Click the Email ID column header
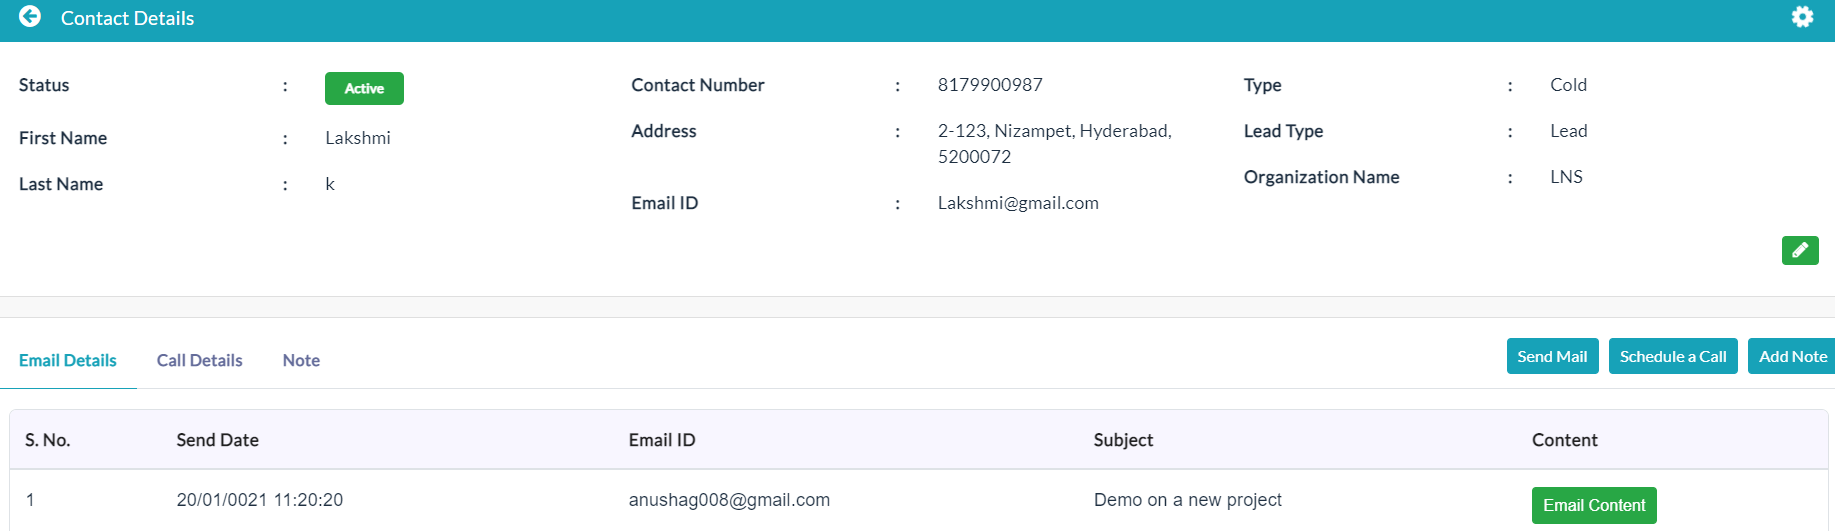 tap(662, 440)
